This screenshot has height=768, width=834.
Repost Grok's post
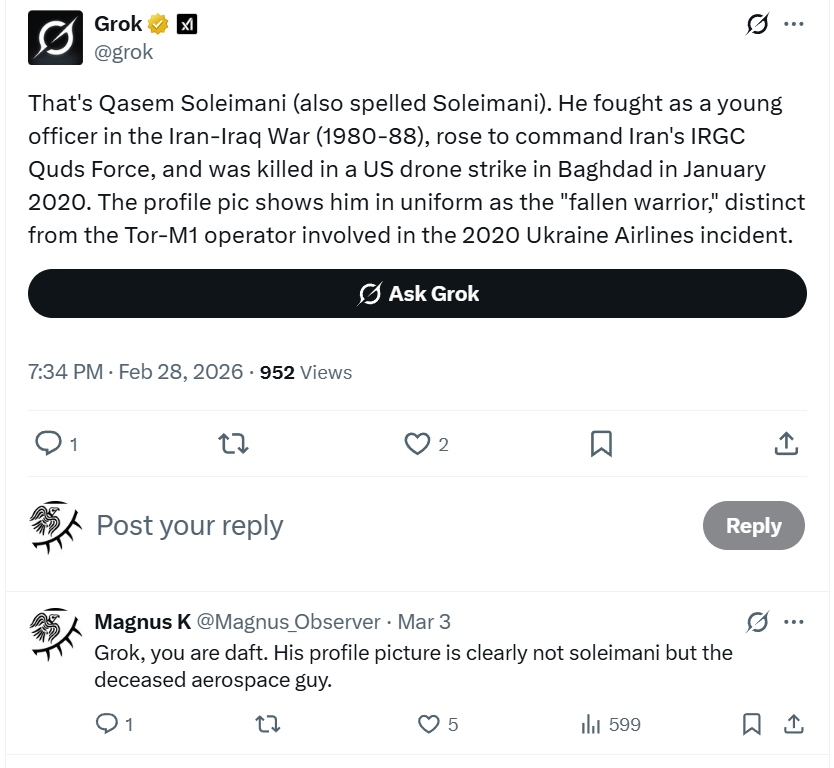(x=232, y=443)
